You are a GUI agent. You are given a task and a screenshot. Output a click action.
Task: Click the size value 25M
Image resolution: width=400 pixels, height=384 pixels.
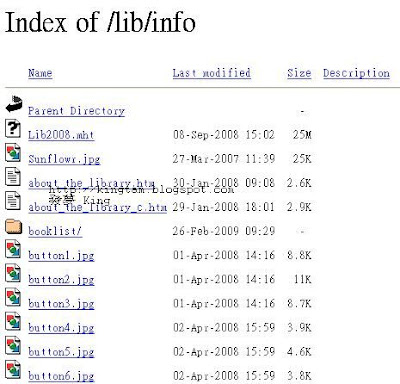302,135
